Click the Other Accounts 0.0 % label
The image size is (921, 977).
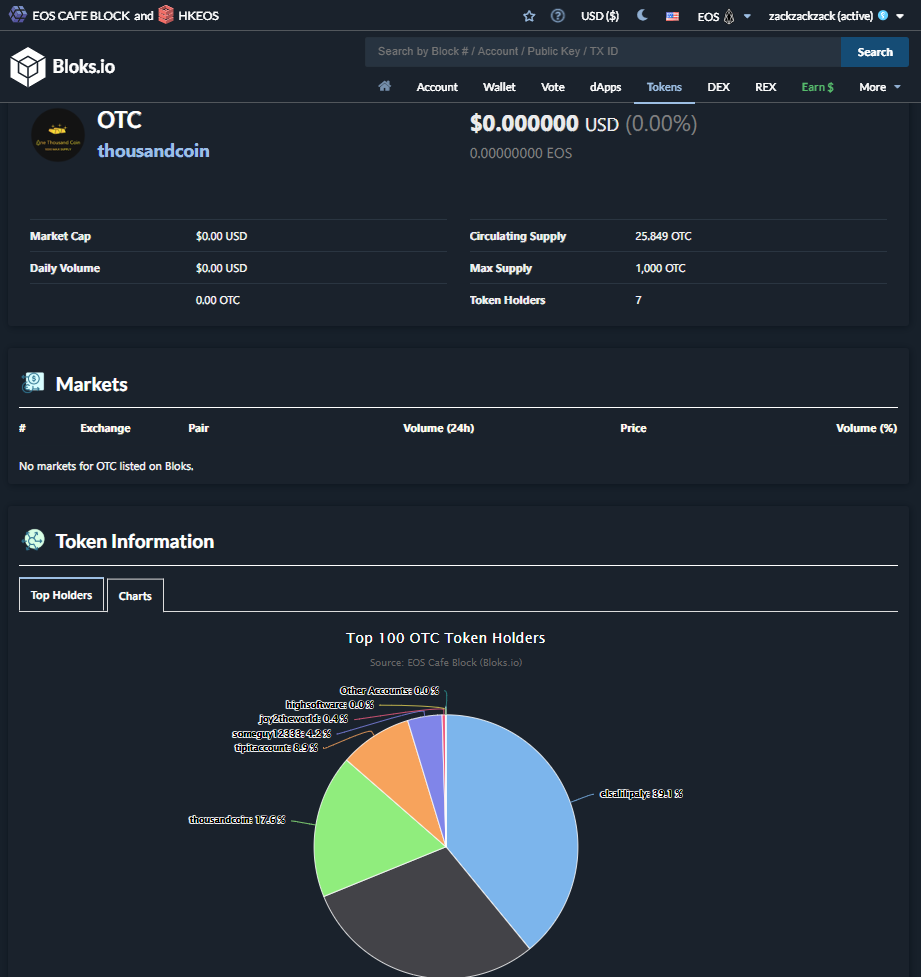(389, 690)
